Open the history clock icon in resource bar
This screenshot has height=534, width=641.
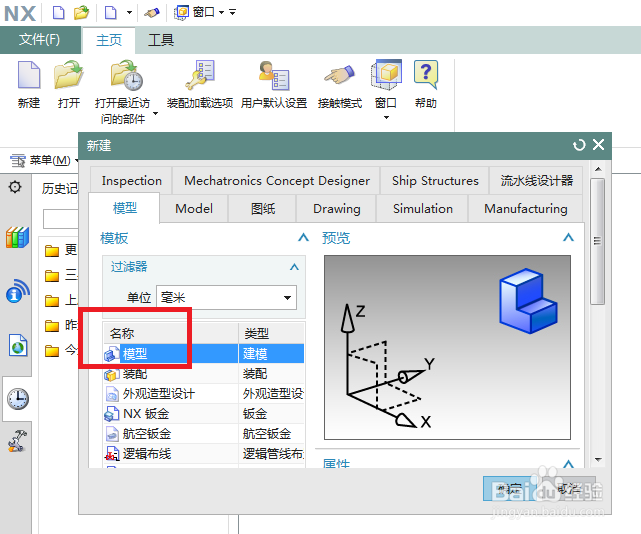tap(18, 399)
